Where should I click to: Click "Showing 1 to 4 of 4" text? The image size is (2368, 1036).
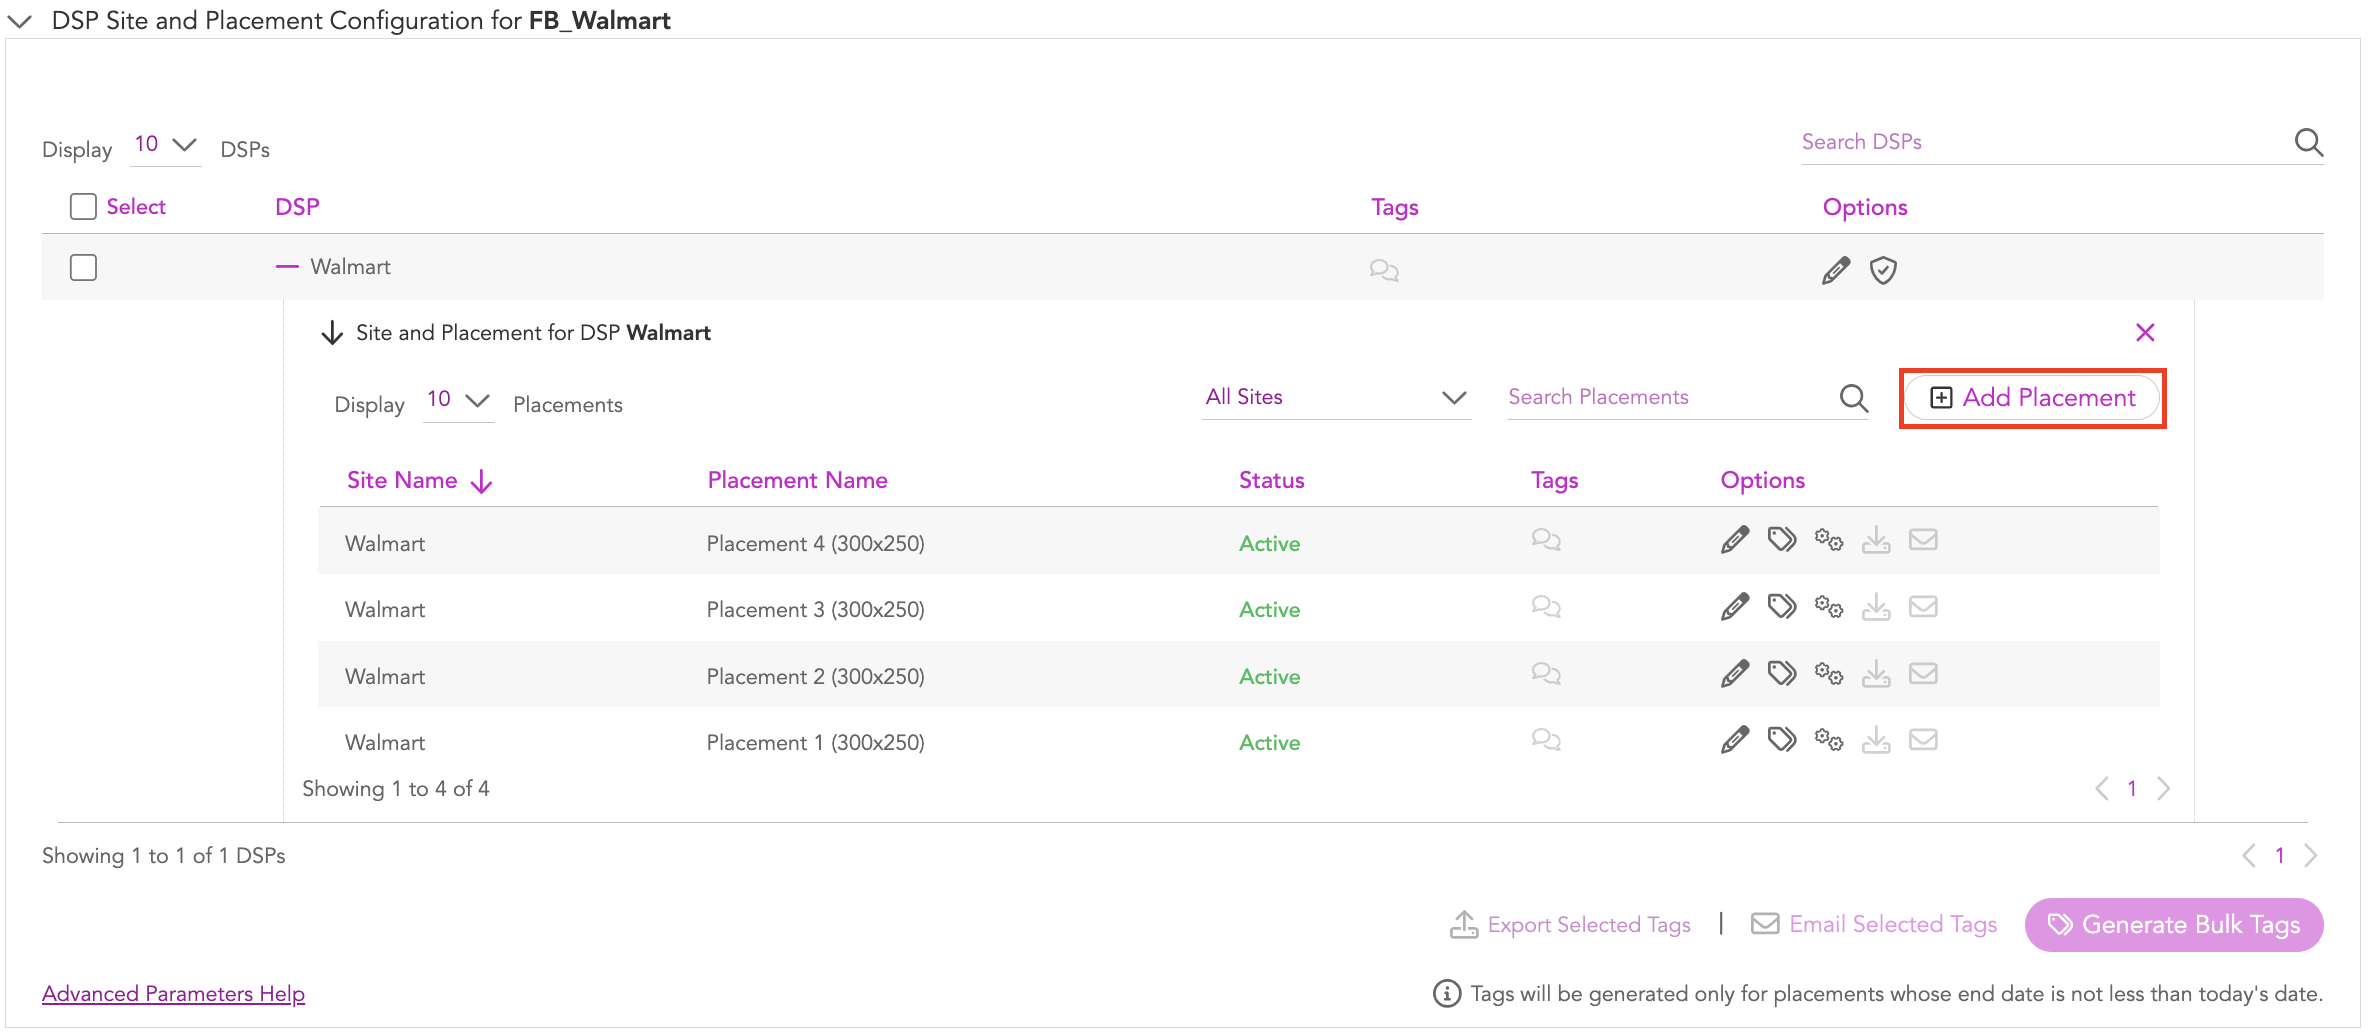point(396,789)
